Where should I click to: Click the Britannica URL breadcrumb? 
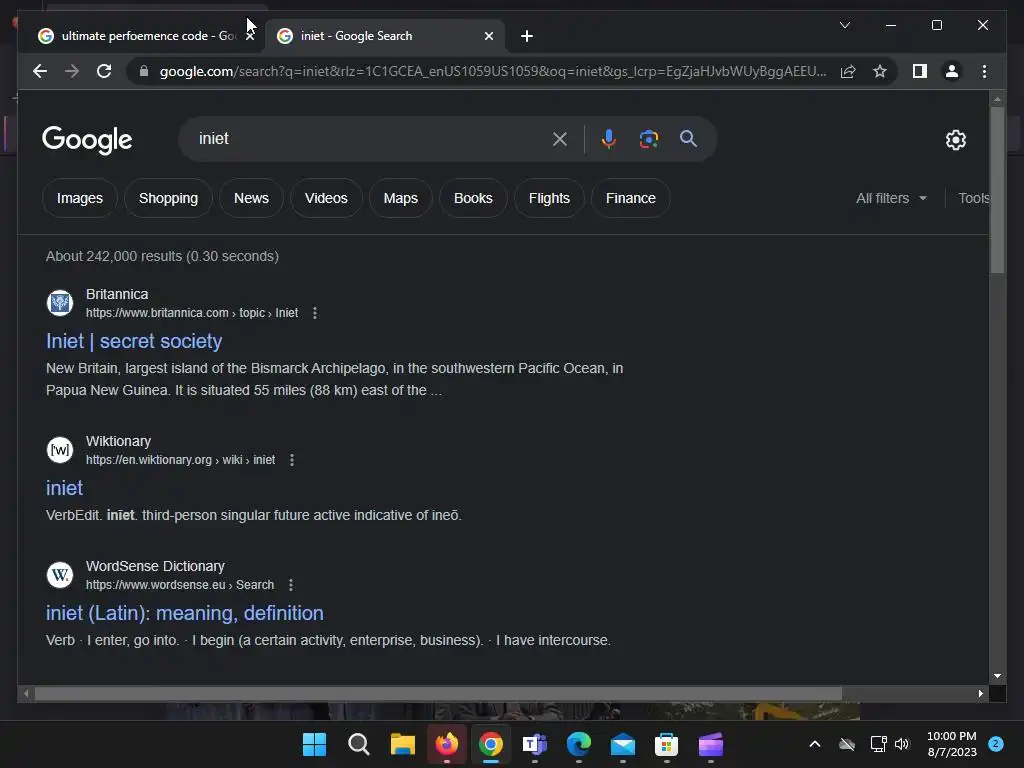pos(192,313)
